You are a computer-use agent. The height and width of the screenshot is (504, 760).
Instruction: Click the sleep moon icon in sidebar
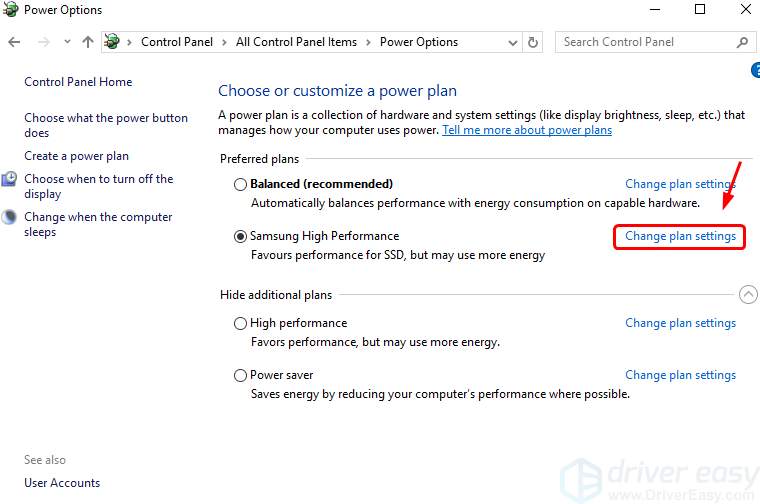9,217
